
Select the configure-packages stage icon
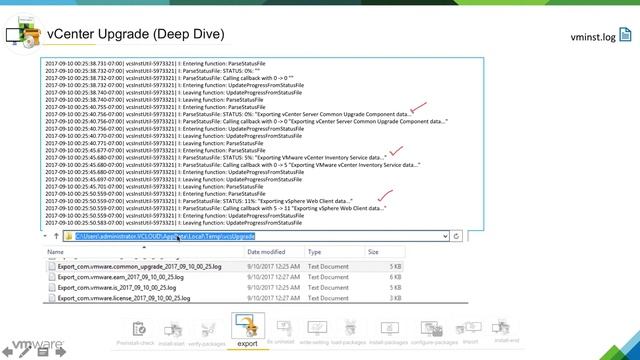(x=432, y=329)
